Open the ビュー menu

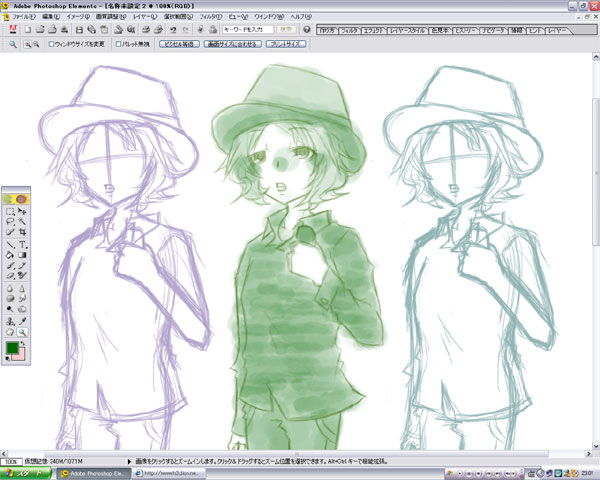pos(238,17)
